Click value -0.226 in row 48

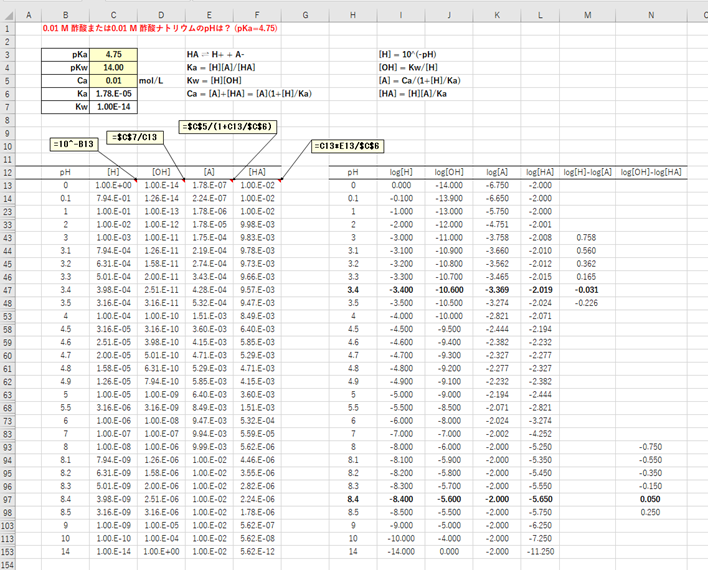[586, 304]
